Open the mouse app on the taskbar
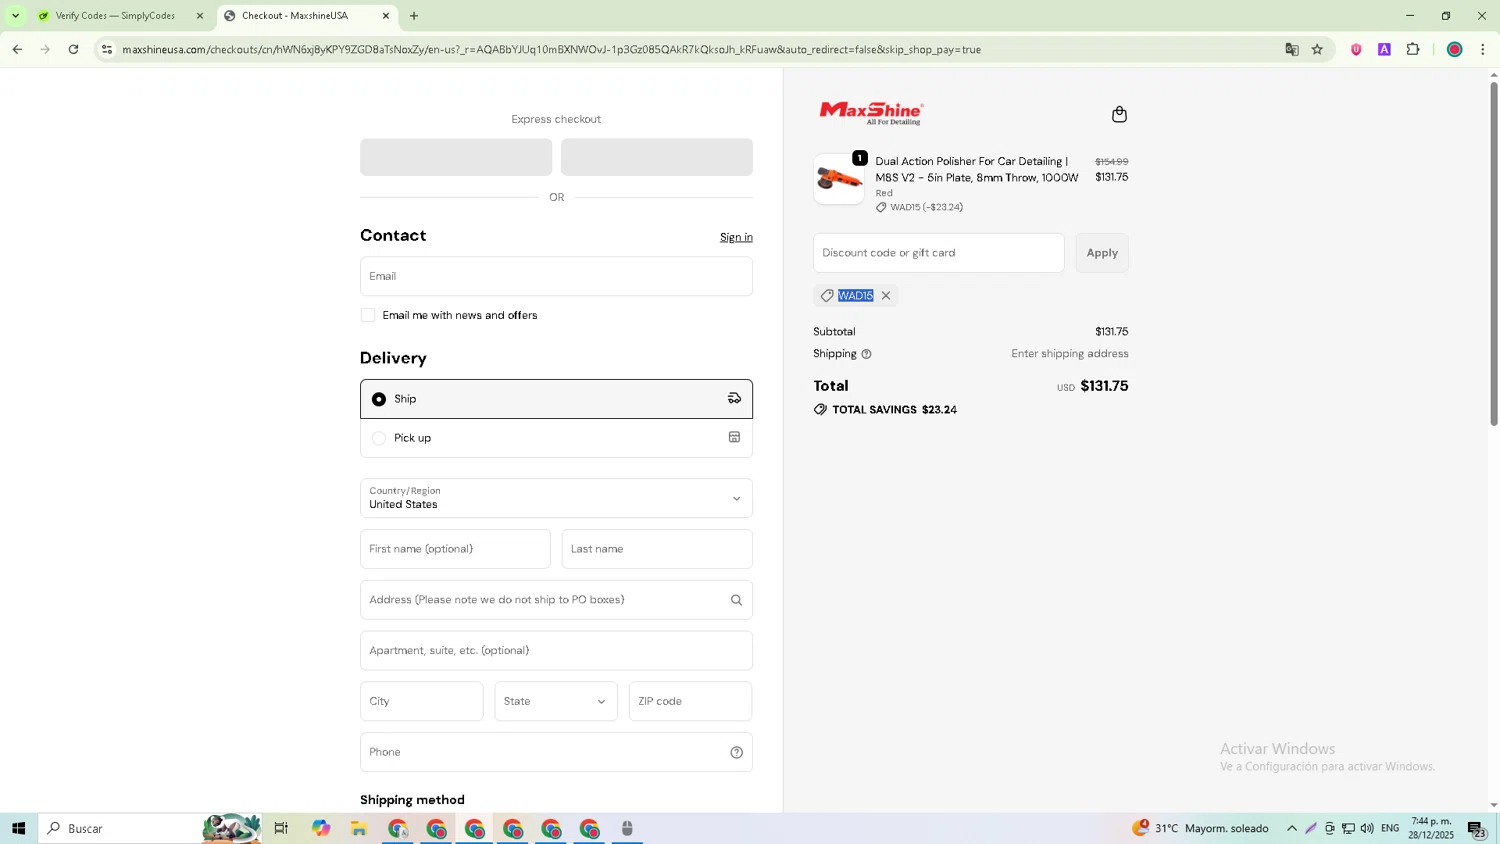 (x=627, y=829)
